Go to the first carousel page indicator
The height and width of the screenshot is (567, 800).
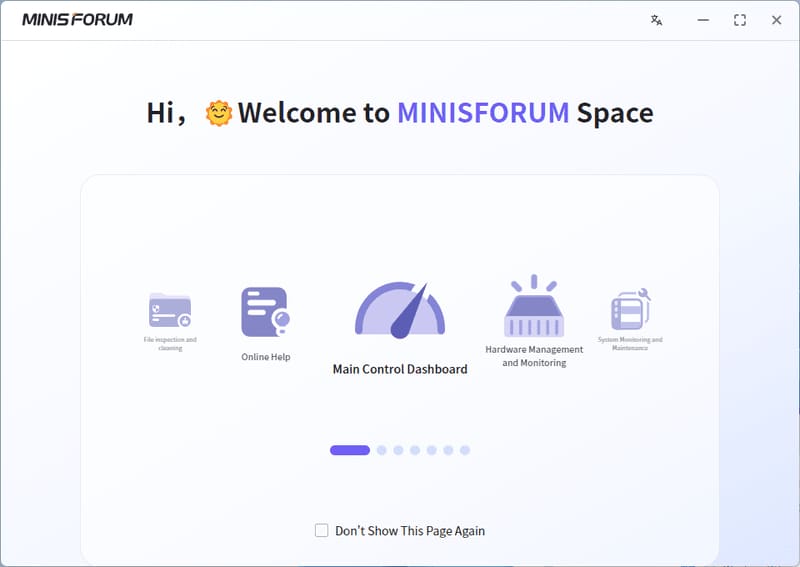point(350,450)
